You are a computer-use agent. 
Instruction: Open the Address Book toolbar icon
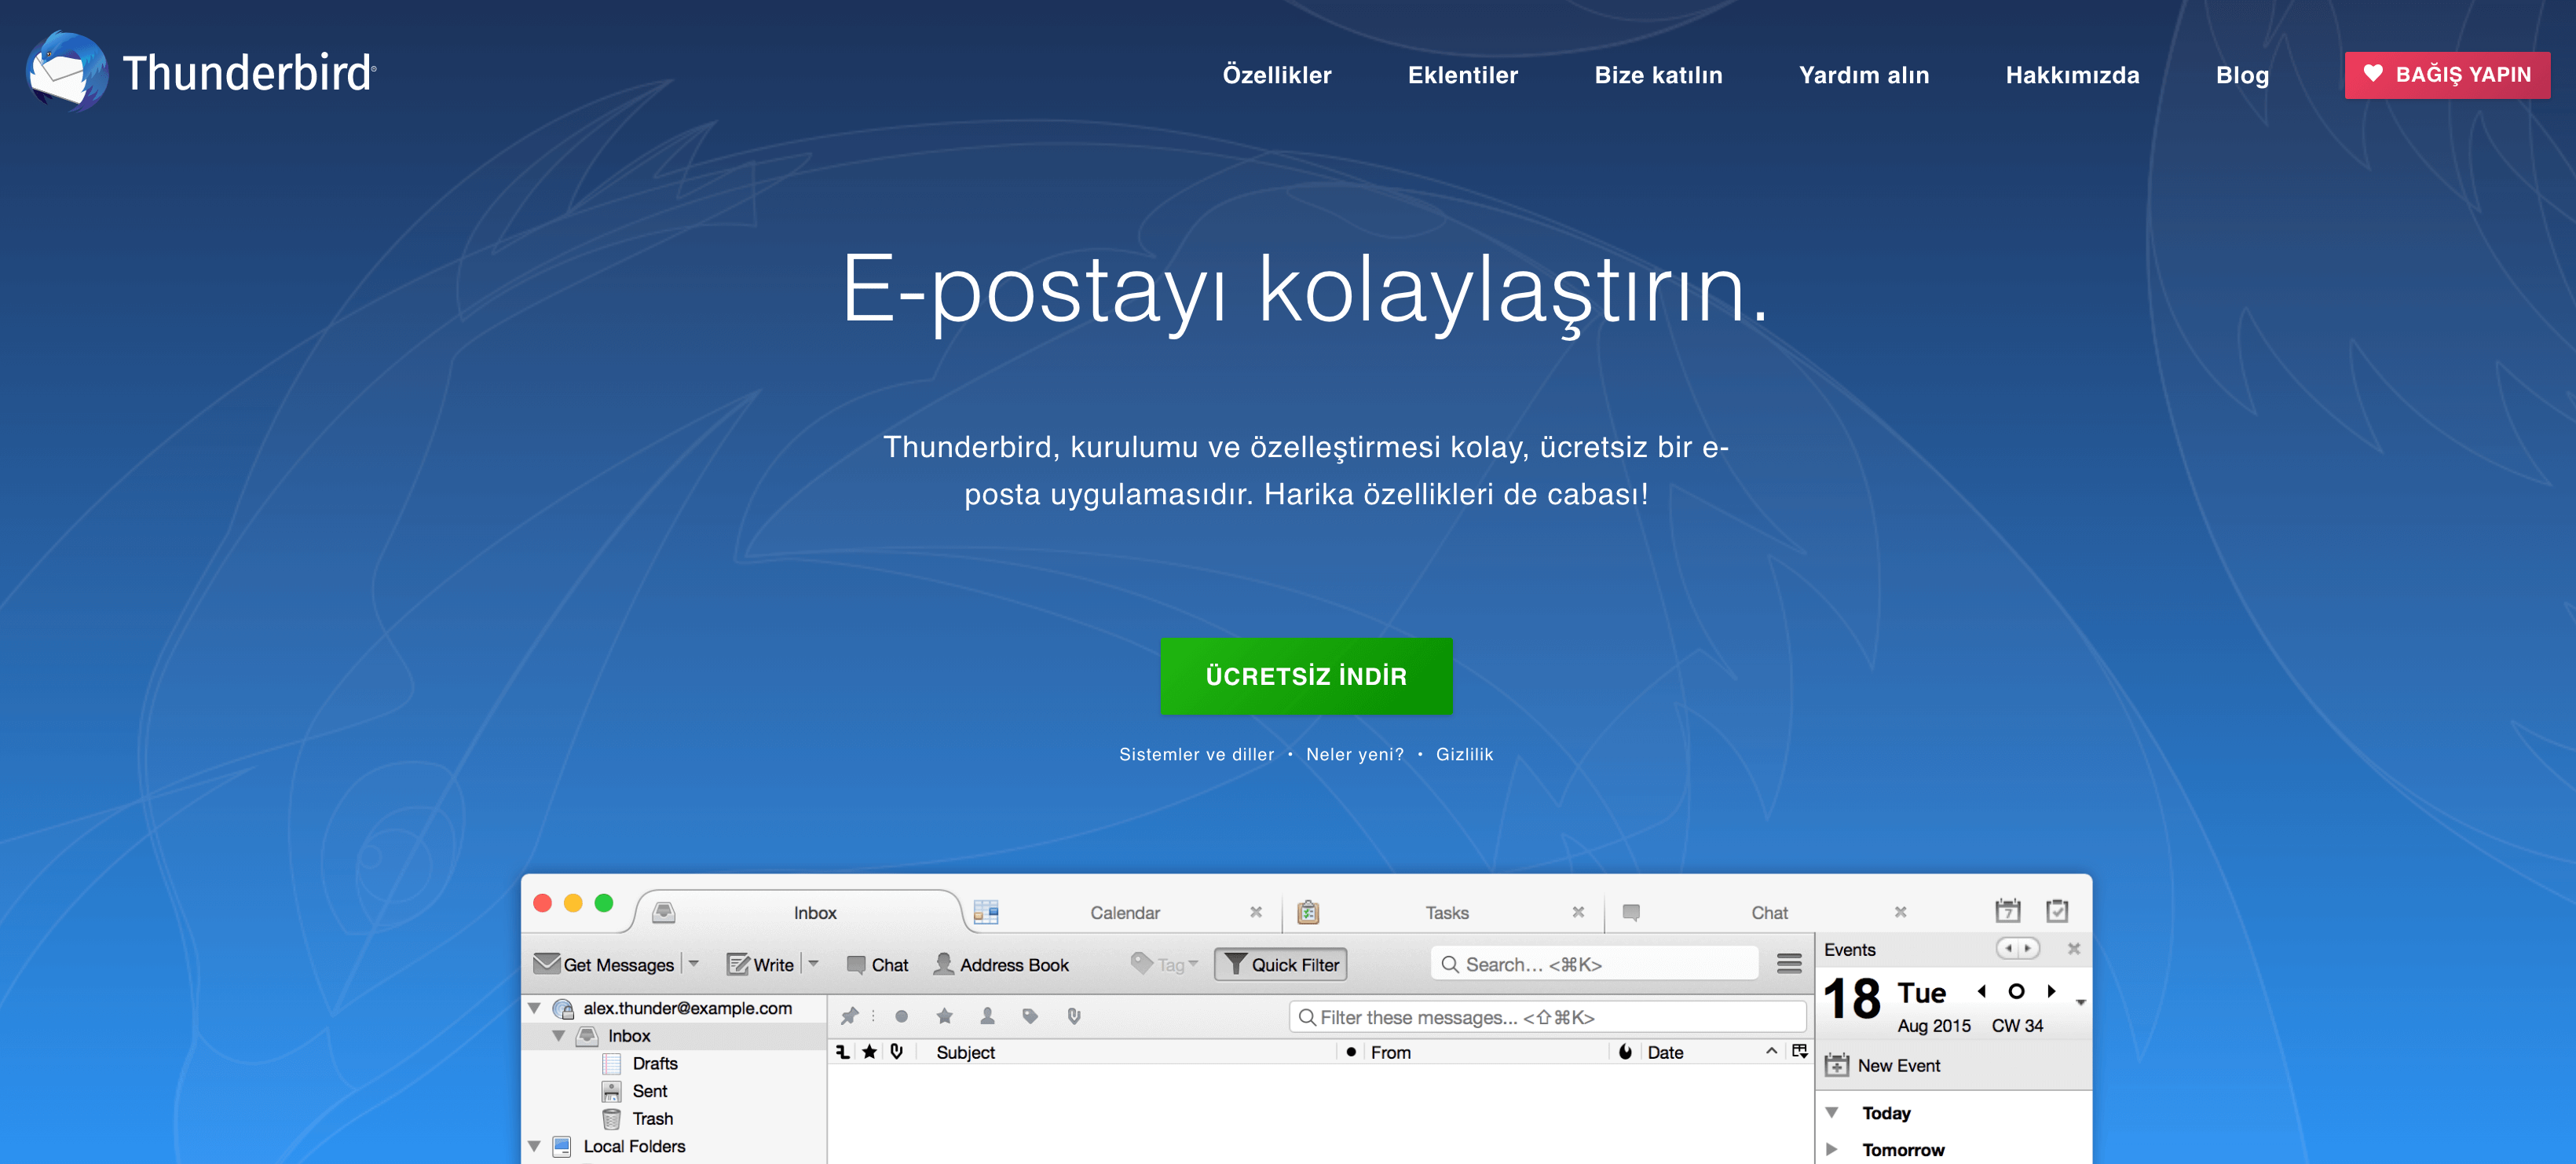[943, 964]
